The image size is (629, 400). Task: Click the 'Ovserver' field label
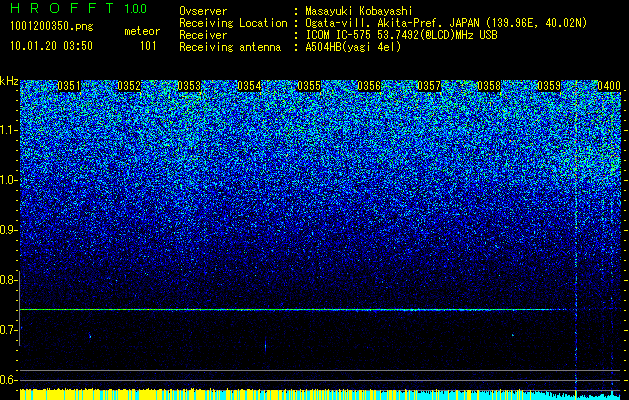click(x=203, y=11)
